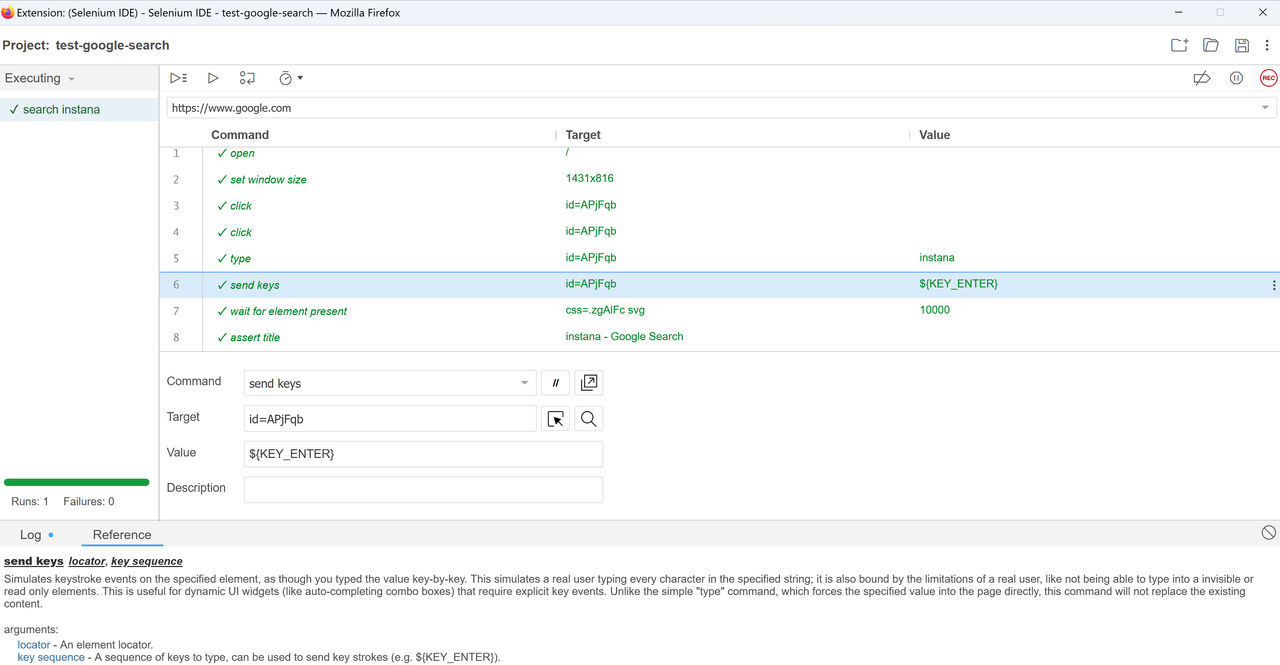Click the Description input field

(x=423, y=489)
